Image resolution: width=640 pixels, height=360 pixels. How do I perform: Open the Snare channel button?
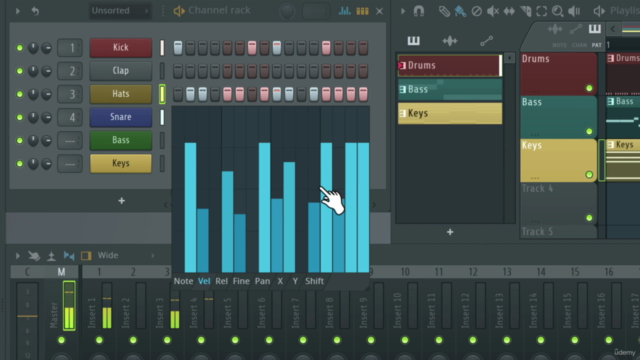click(121, 117)
